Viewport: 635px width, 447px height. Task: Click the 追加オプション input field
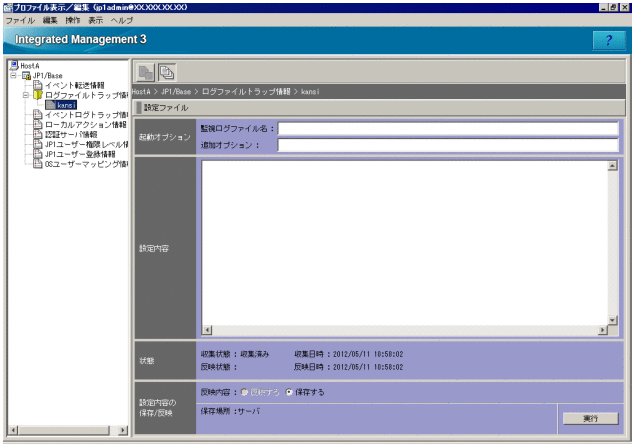[447, 145]
